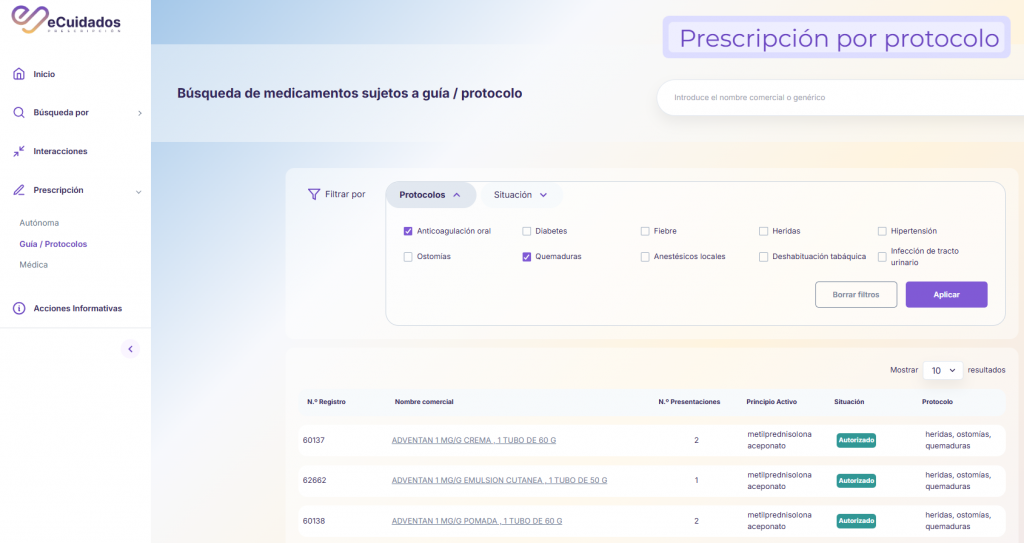The image size is (1024, 543).
Task: Check the Diabetes checkbox
Action: click(x=526, y=231)
